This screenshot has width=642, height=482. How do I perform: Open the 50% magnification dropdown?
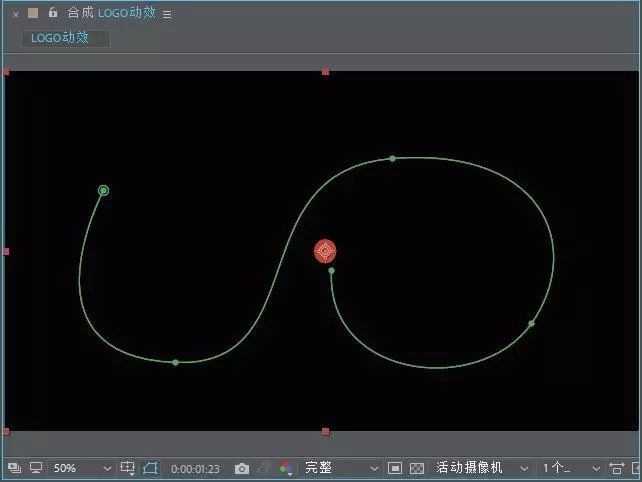coord(82,468)
